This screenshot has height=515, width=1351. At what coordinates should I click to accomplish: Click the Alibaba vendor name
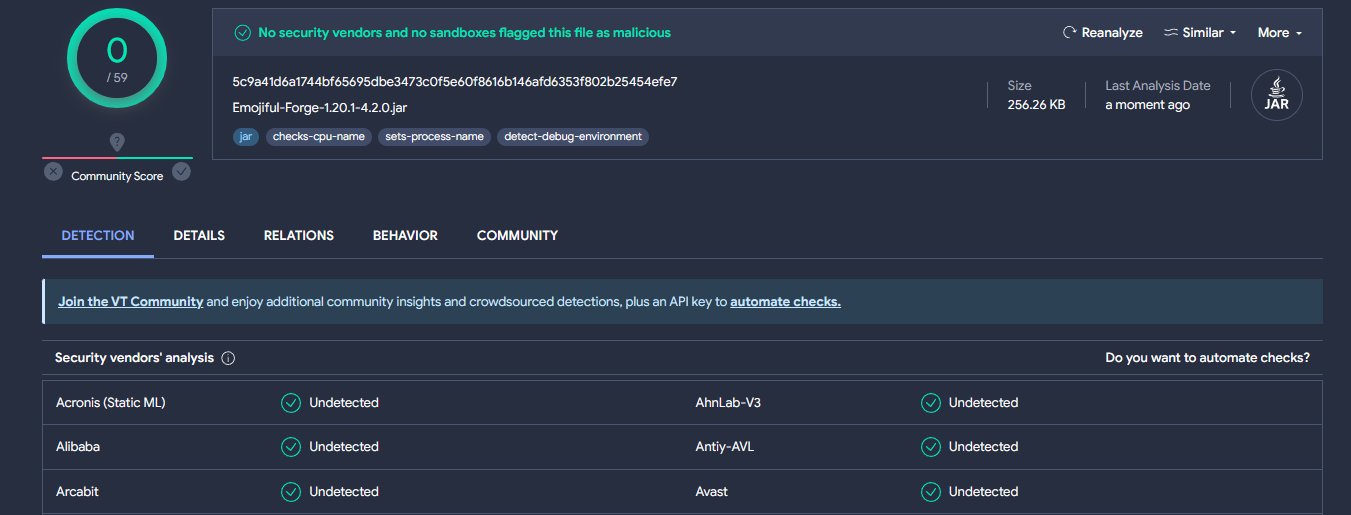(x=78, y=447)
